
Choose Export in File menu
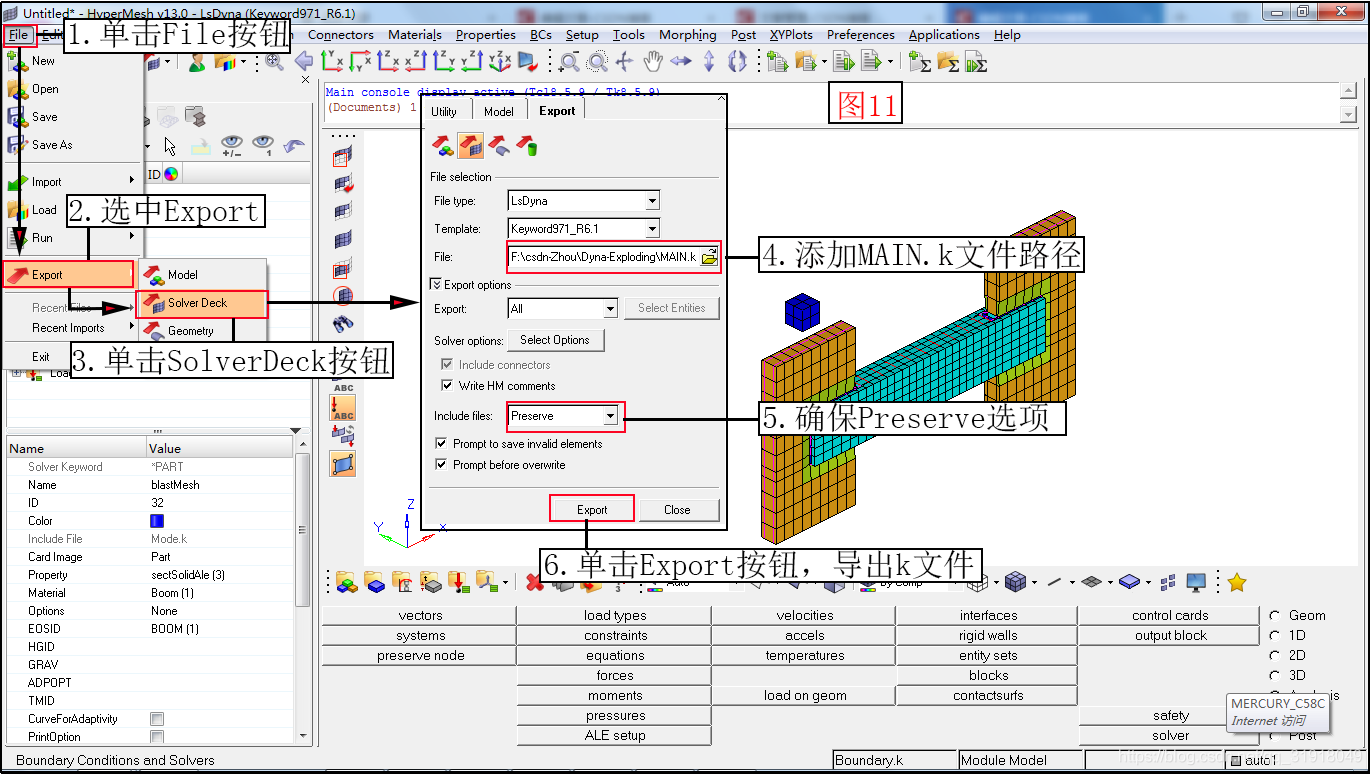tap(69, 275)
